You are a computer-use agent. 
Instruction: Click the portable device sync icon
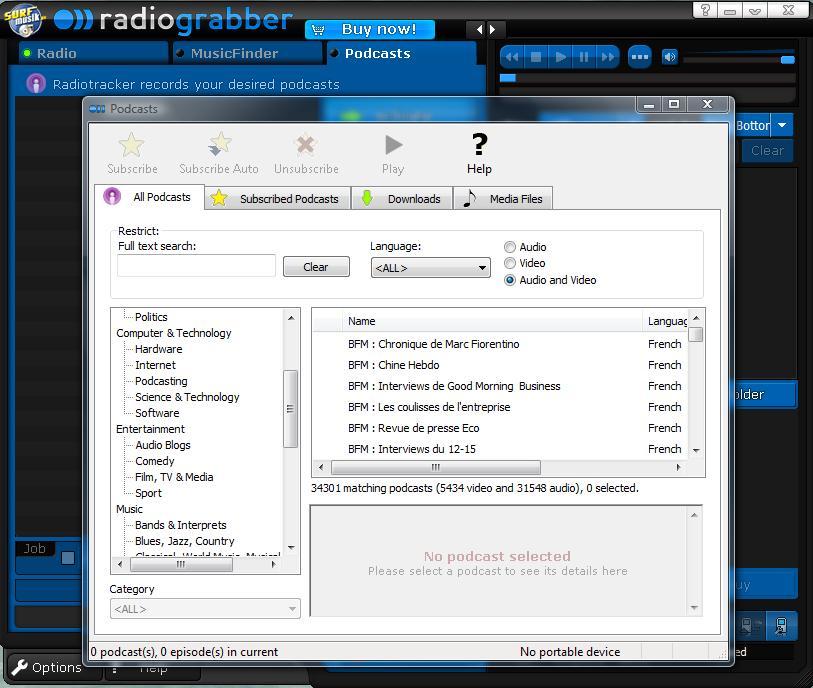pos(781,626)
